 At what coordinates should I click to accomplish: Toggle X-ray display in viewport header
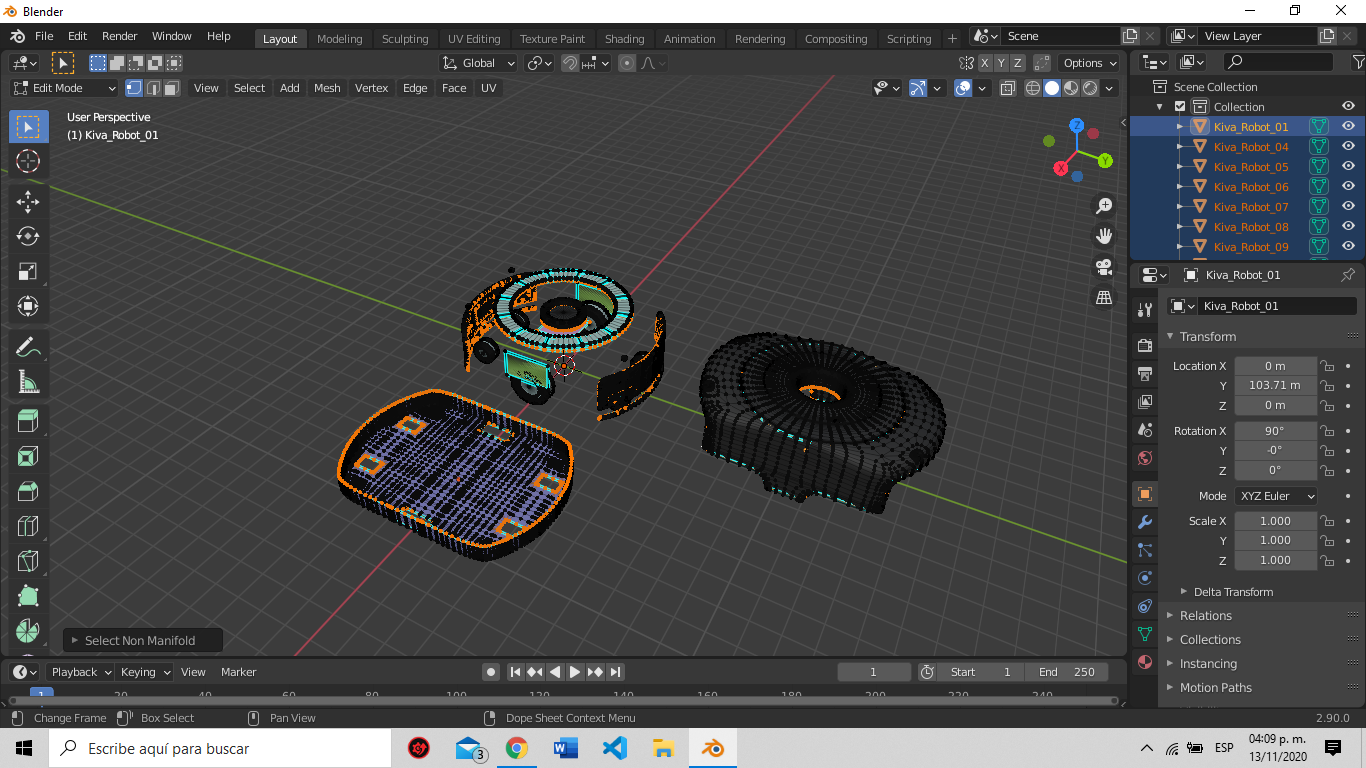point(1007,88)
